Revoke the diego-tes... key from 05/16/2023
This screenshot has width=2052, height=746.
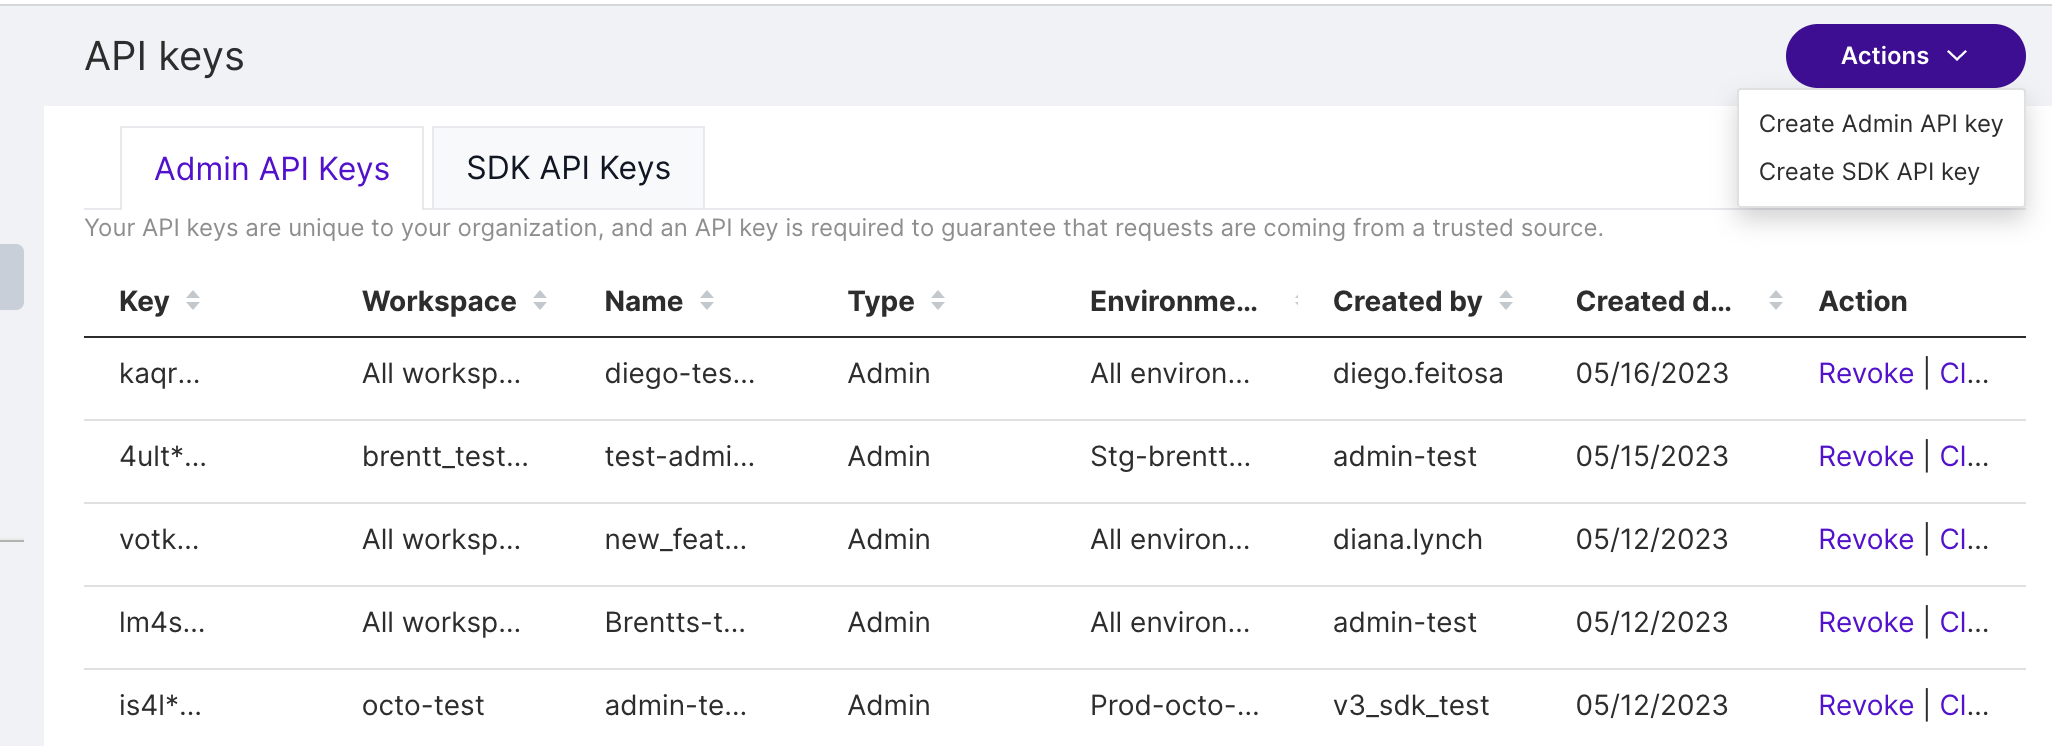click(x=1865, y=374)
